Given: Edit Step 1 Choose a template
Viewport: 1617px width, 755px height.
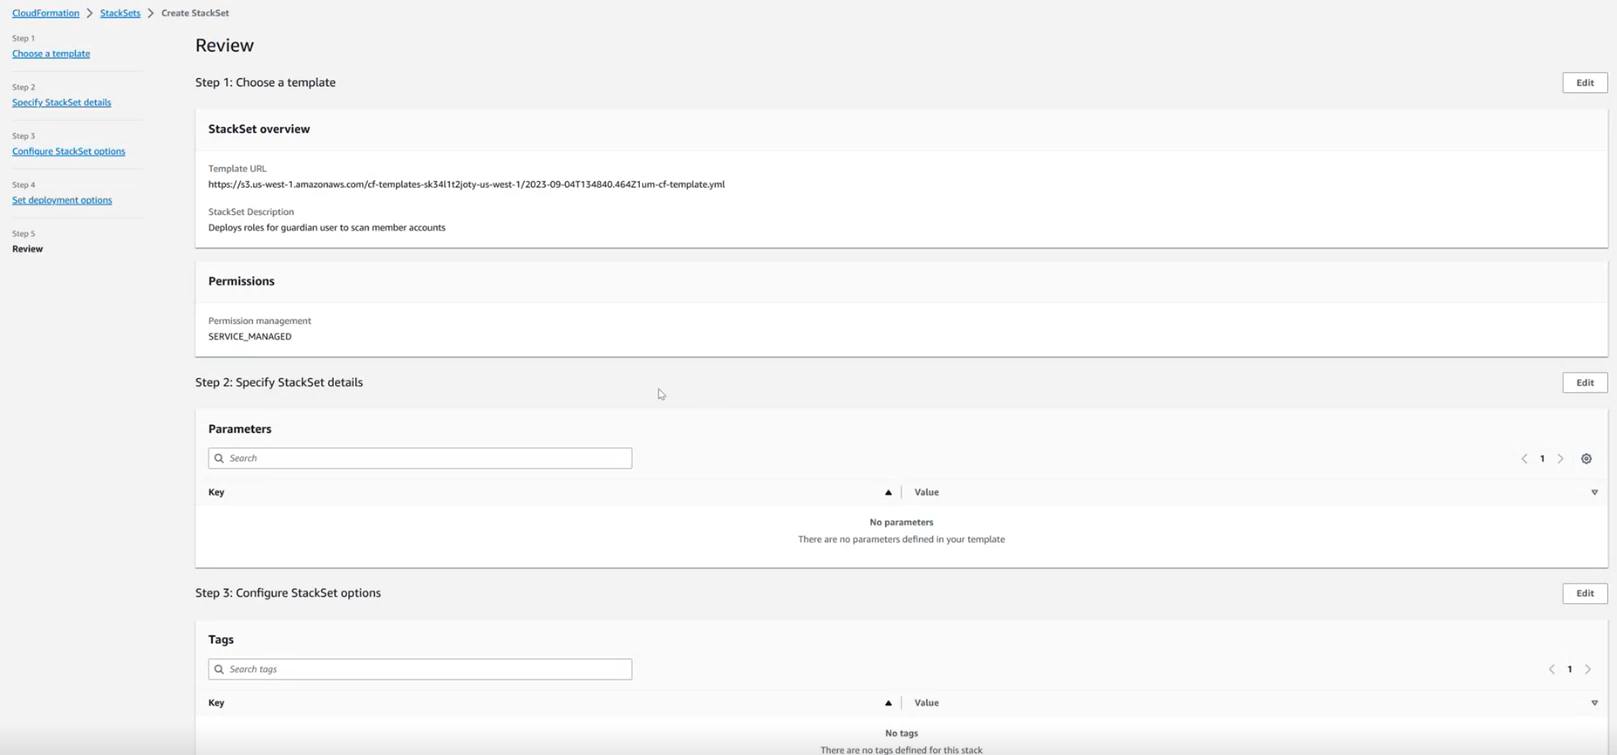Looking at the screenshot, I should click(1584, 83).
